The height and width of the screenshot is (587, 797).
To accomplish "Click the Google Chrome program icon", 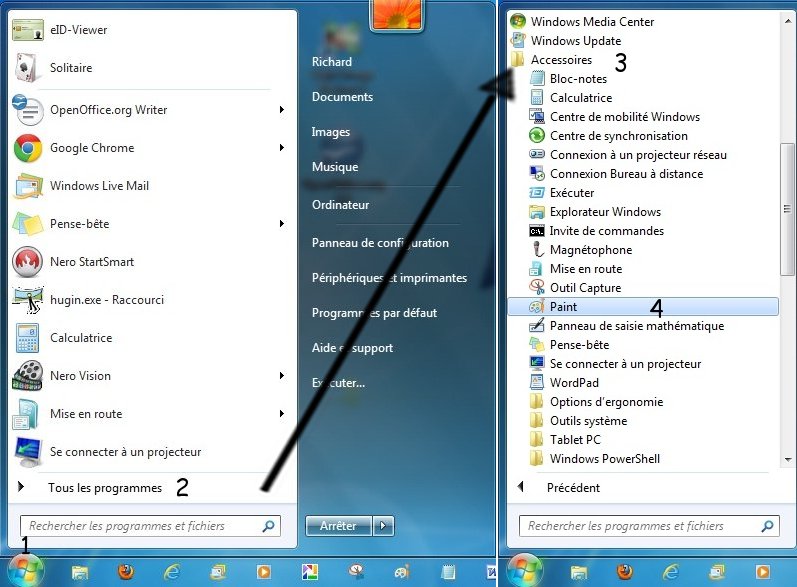I will pyautogui.click(x=28, y=148).
